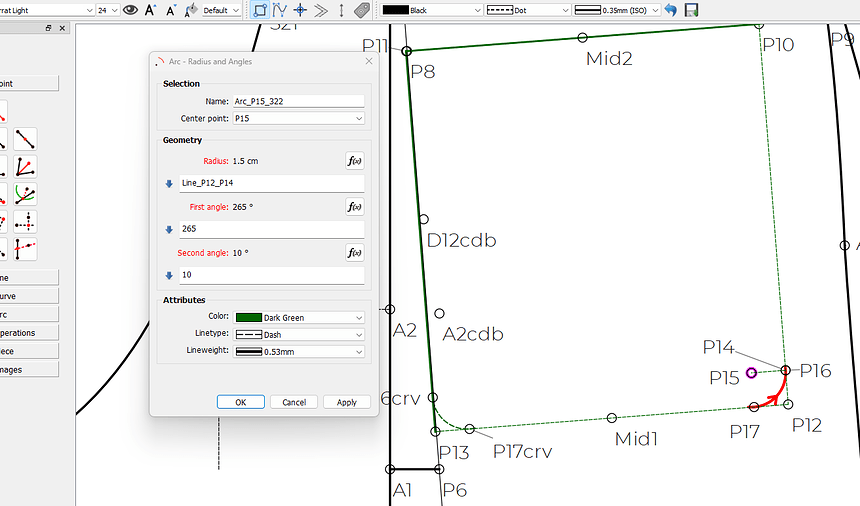Expand the Radius formula field arrow

pyautogui.click(x=169, y=183)
